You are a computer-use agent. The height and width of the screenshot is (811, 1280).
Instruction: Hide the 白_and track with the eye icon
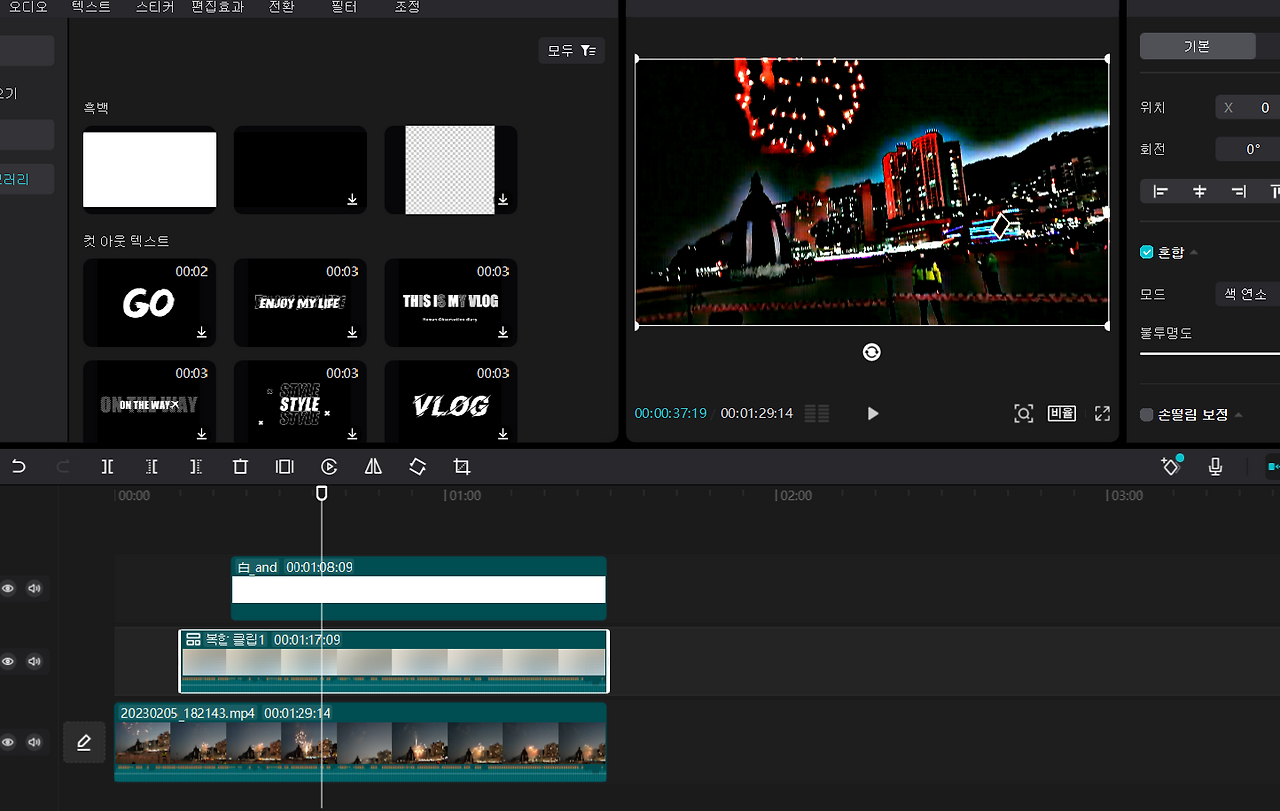[x=8, y=588]
